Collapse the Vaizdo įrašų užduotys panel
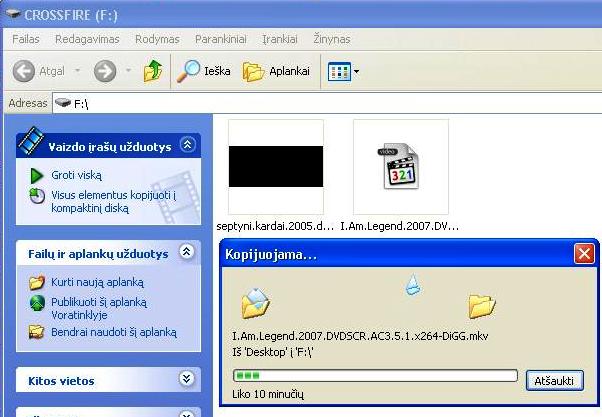This screenshot has height=417, width=602. (x=186, y=146)
